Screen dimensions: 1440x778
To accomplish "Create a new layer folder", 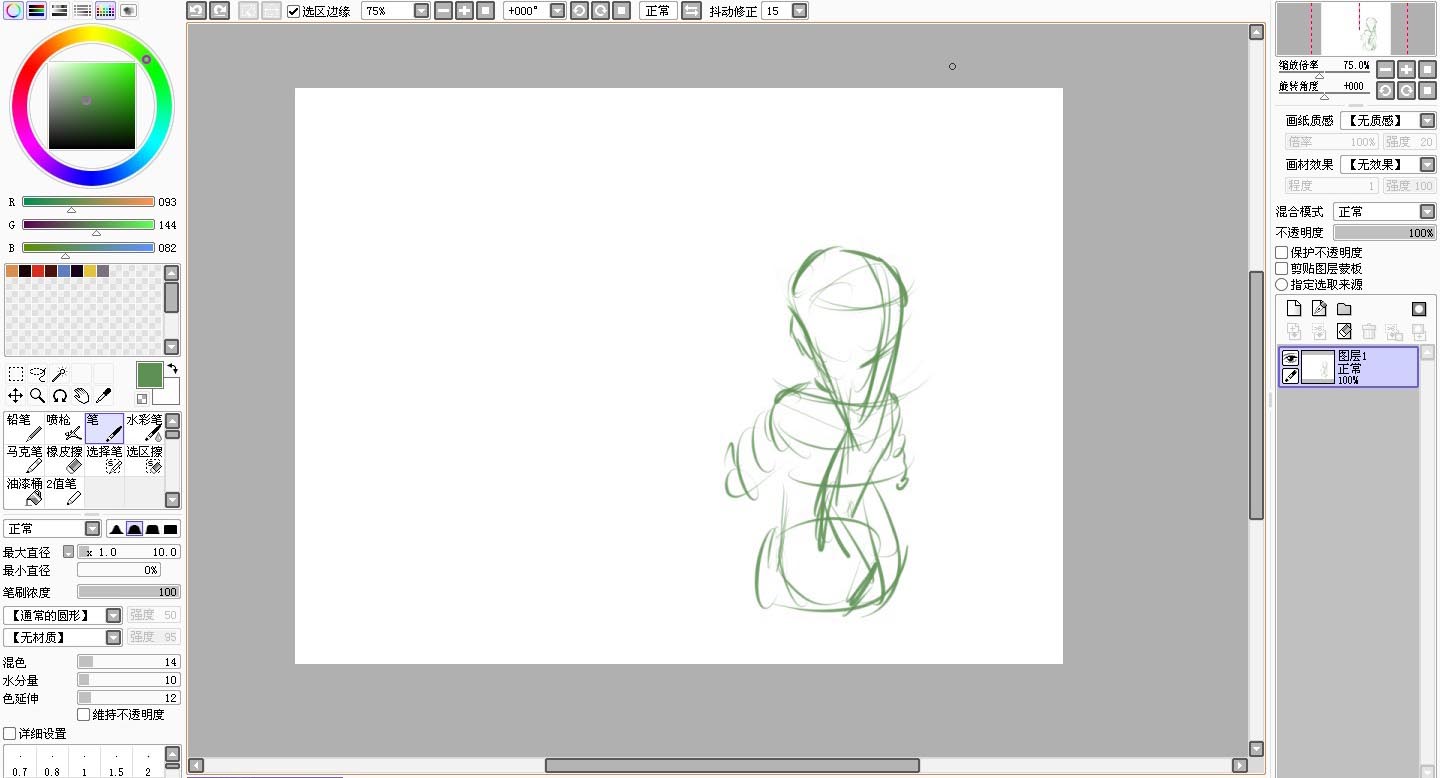I will tap(1344, 309).
